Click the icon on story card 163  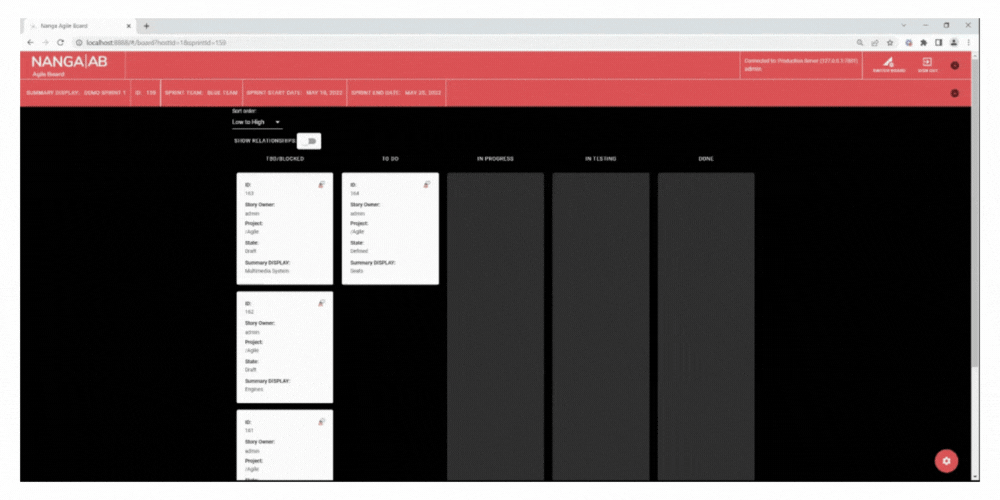pyautogui.click(x=322, y=184)
